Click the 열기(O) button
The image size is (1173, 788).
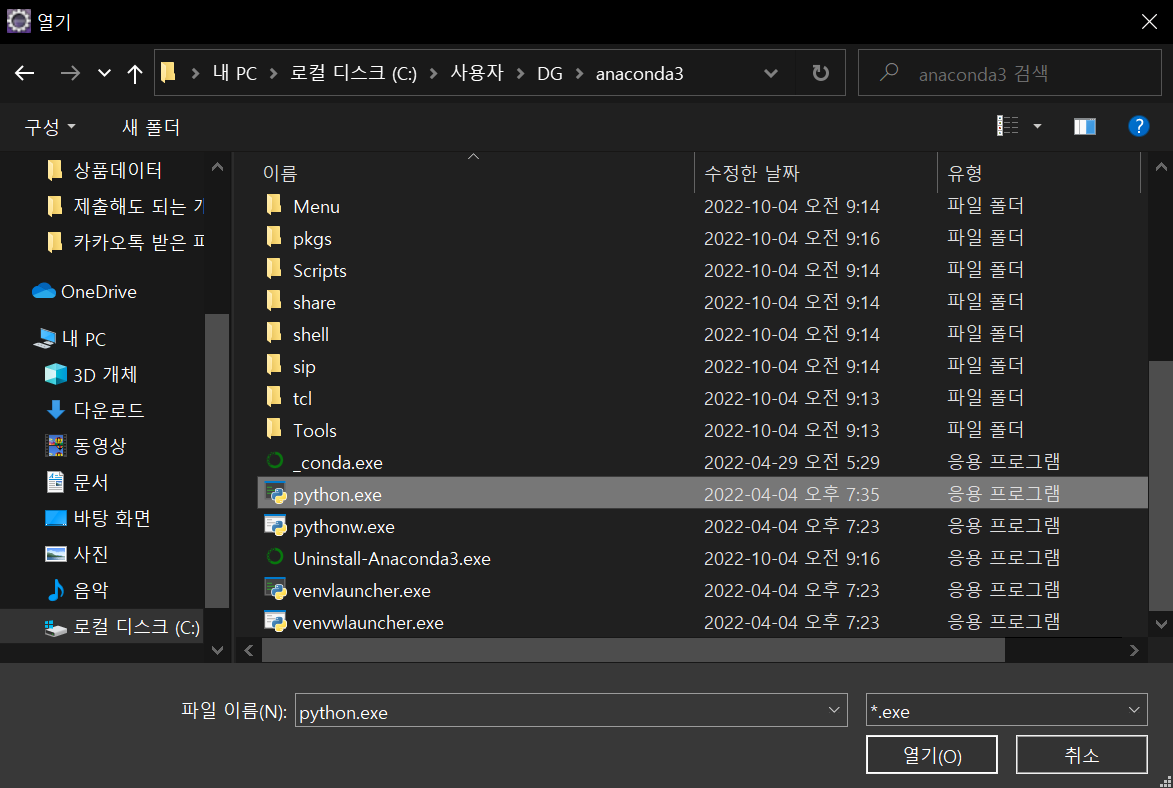tap(931, 754)
